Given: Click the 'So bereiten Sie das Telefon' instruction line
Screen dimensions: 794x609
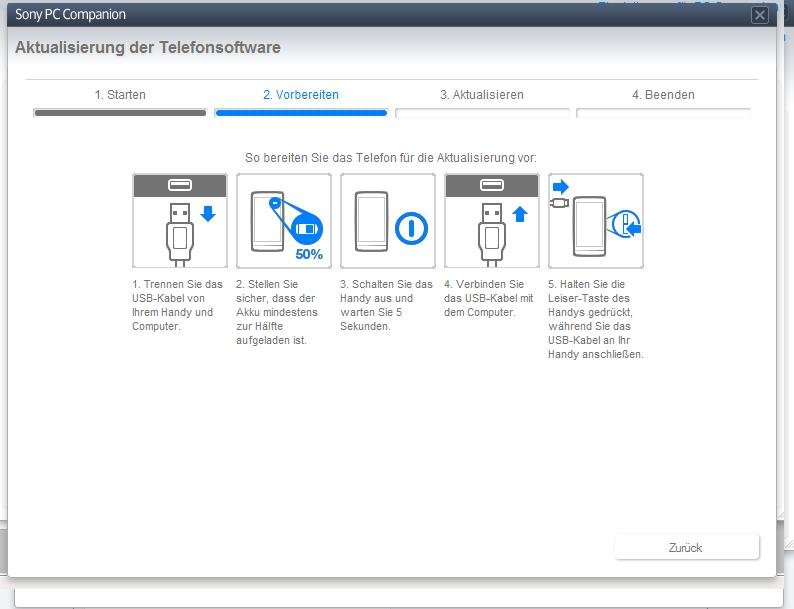Looking at the screenshot, I should pos(390,158).
